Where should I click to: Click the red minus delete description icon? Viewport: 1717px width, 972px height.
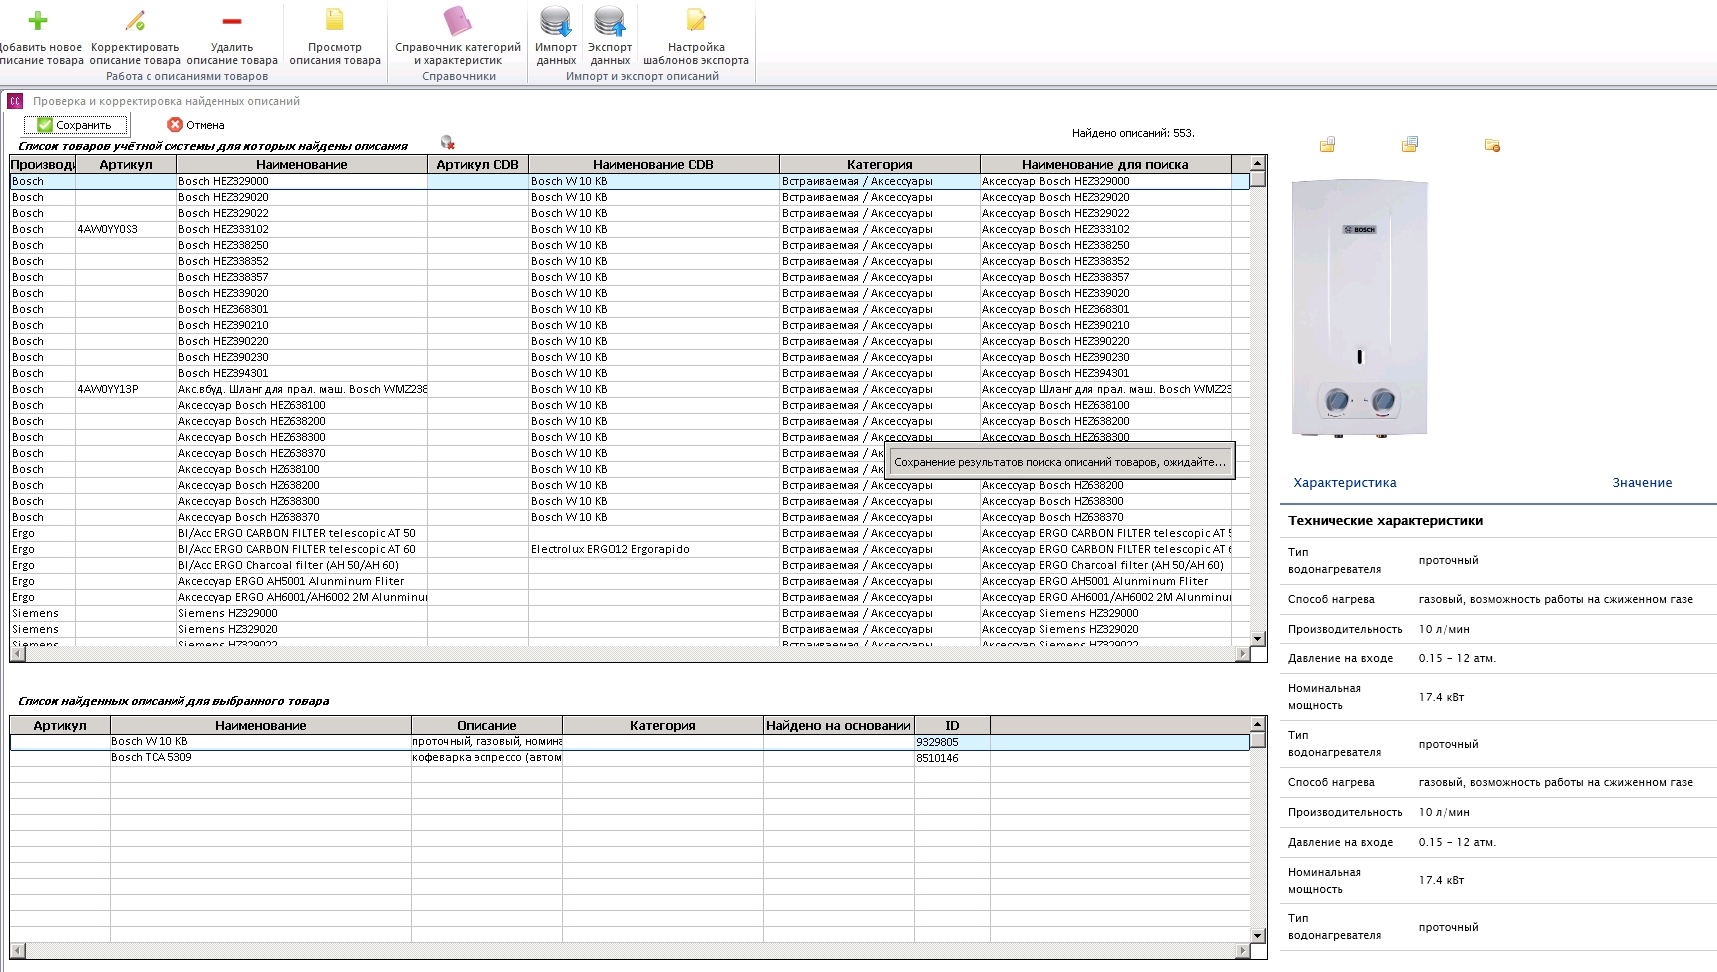pos(232,20)
